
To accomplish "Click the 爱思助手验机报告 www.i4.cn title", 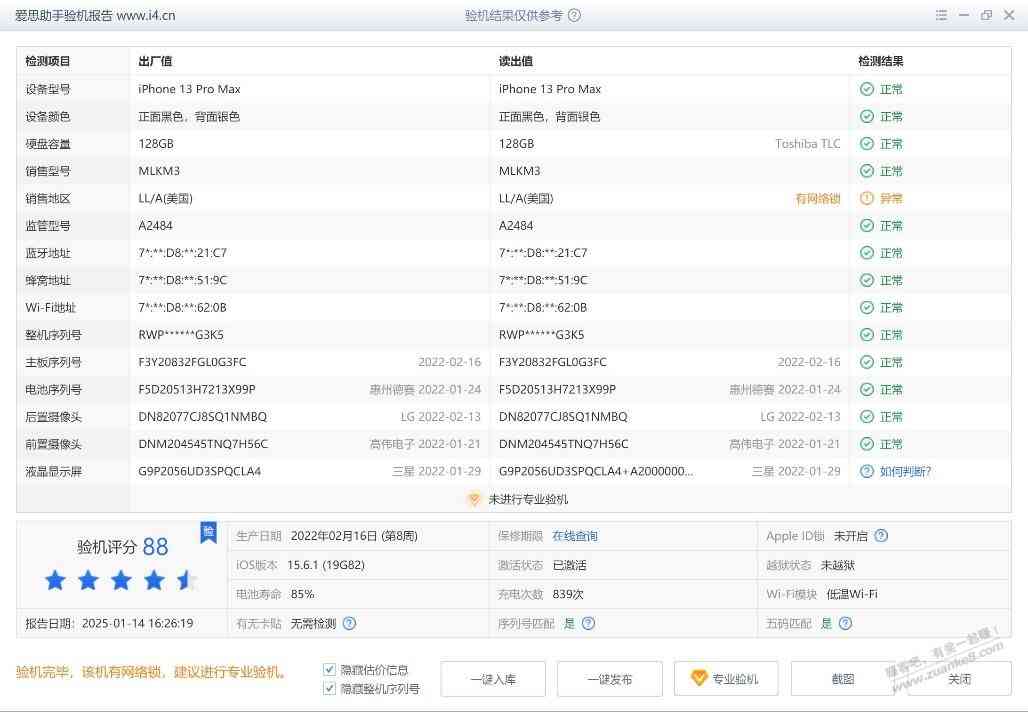I will [95, 16].
